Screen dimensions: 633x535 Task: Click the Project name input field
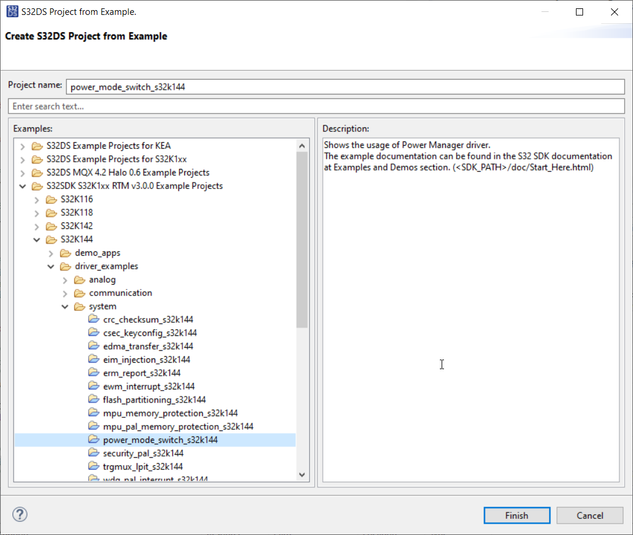coord(345,87)
